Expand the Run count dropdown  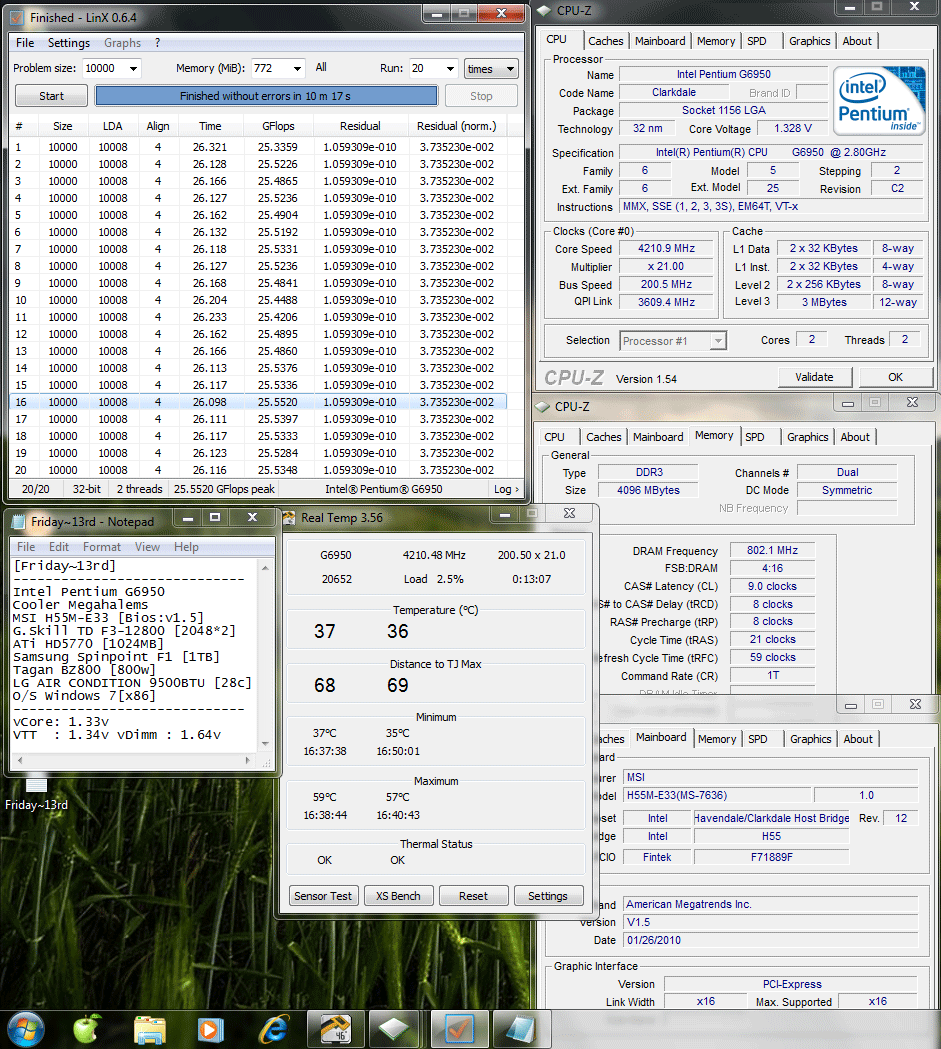coord(447,69)
